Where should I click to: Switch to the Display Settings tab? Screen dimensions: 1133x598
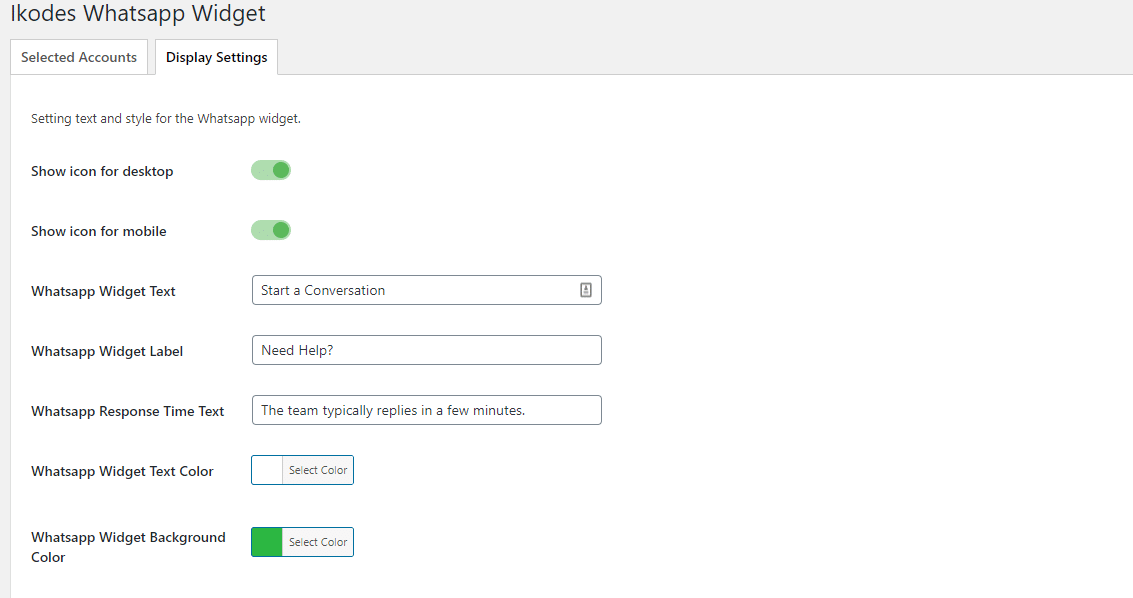pyautogui.click(x=216, y=57)
